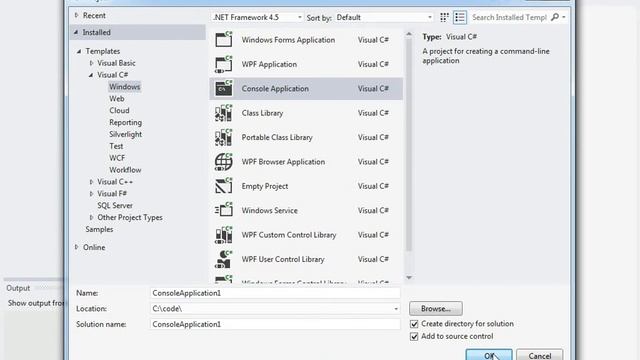Switch to small icons view
This screenshot has height=360, width=640.
tap(444, 17)
